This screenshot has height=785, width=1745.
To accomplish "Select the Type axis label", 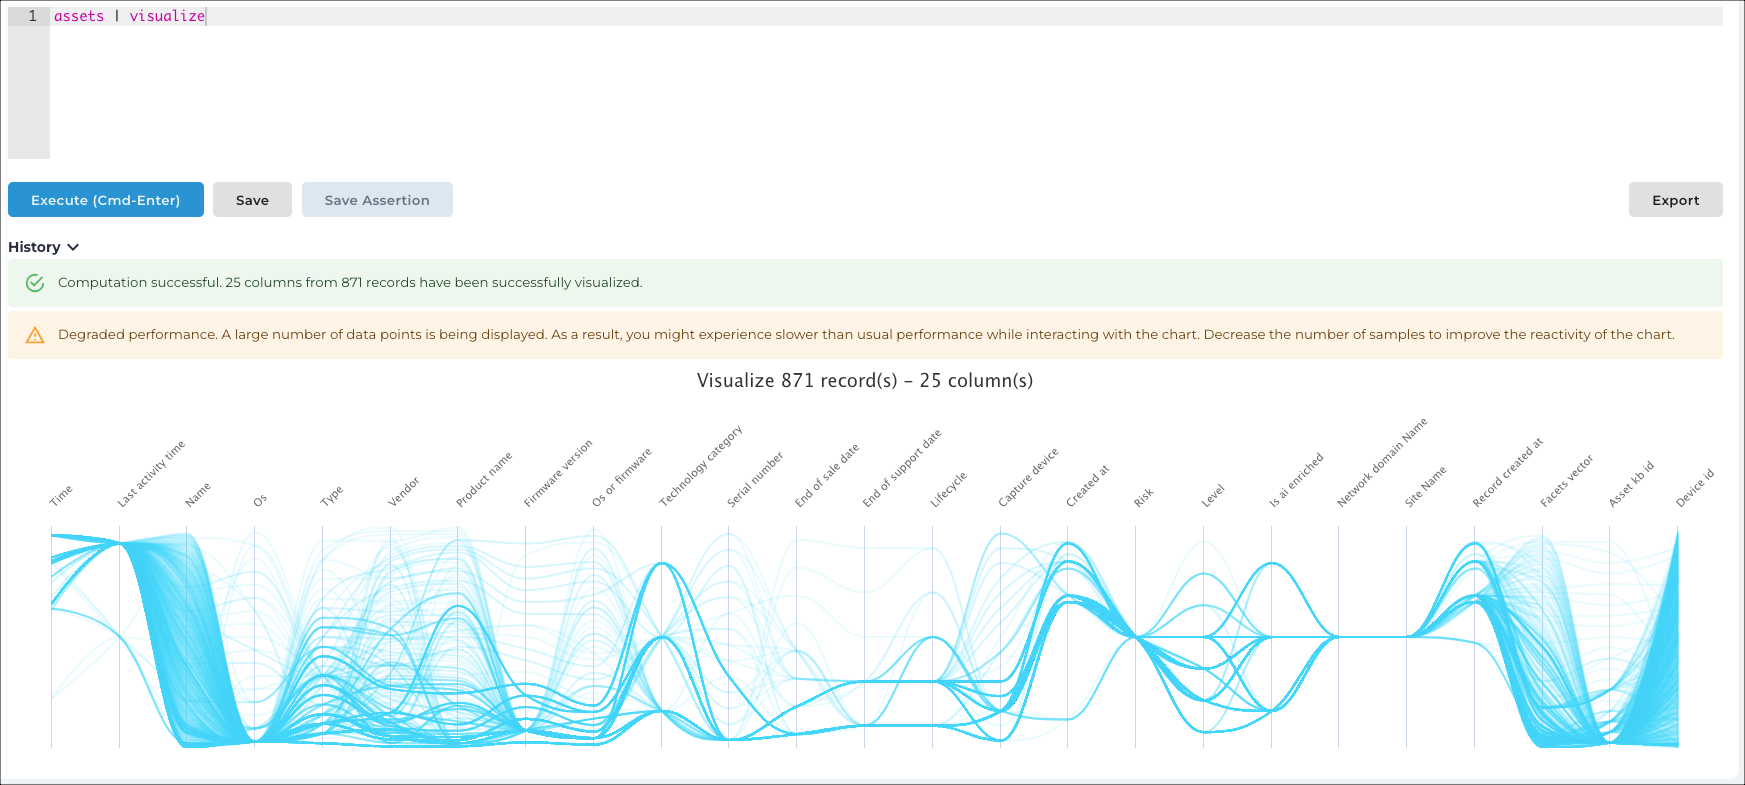I will coord(332,496).
